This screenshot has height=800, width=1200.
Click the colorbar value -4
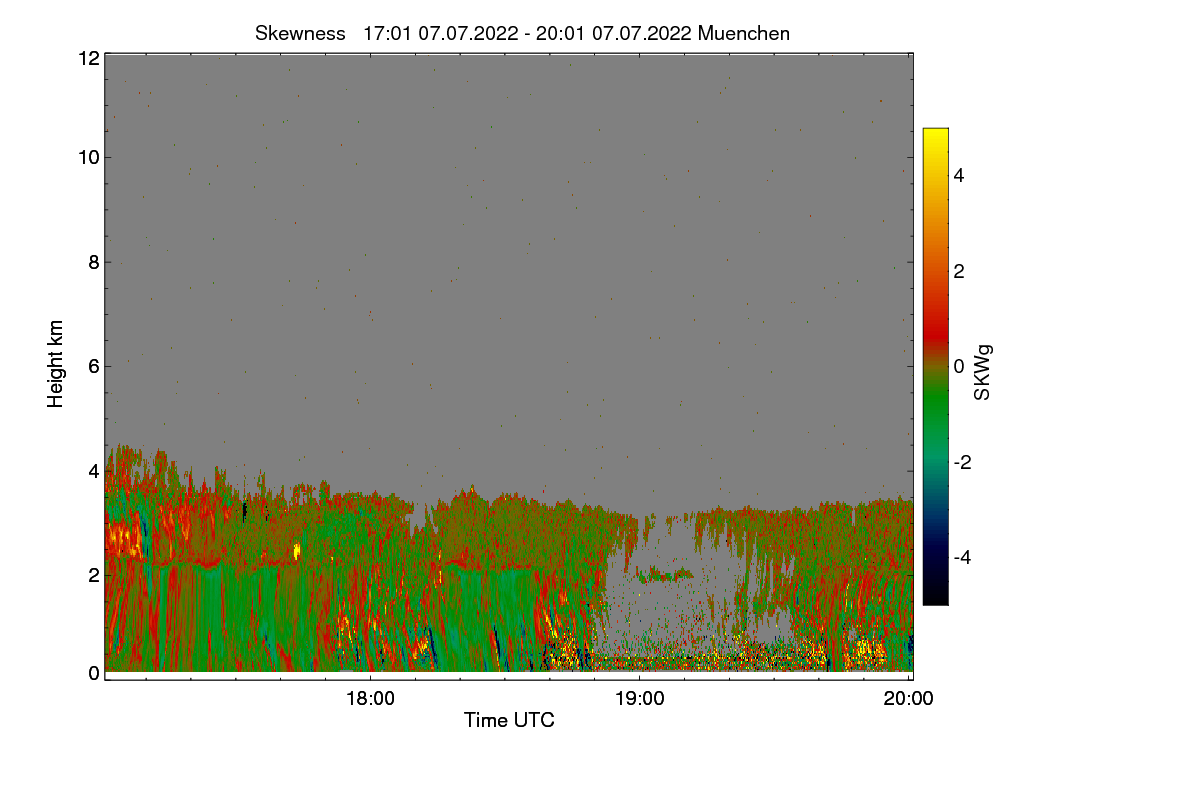[962, 557]
